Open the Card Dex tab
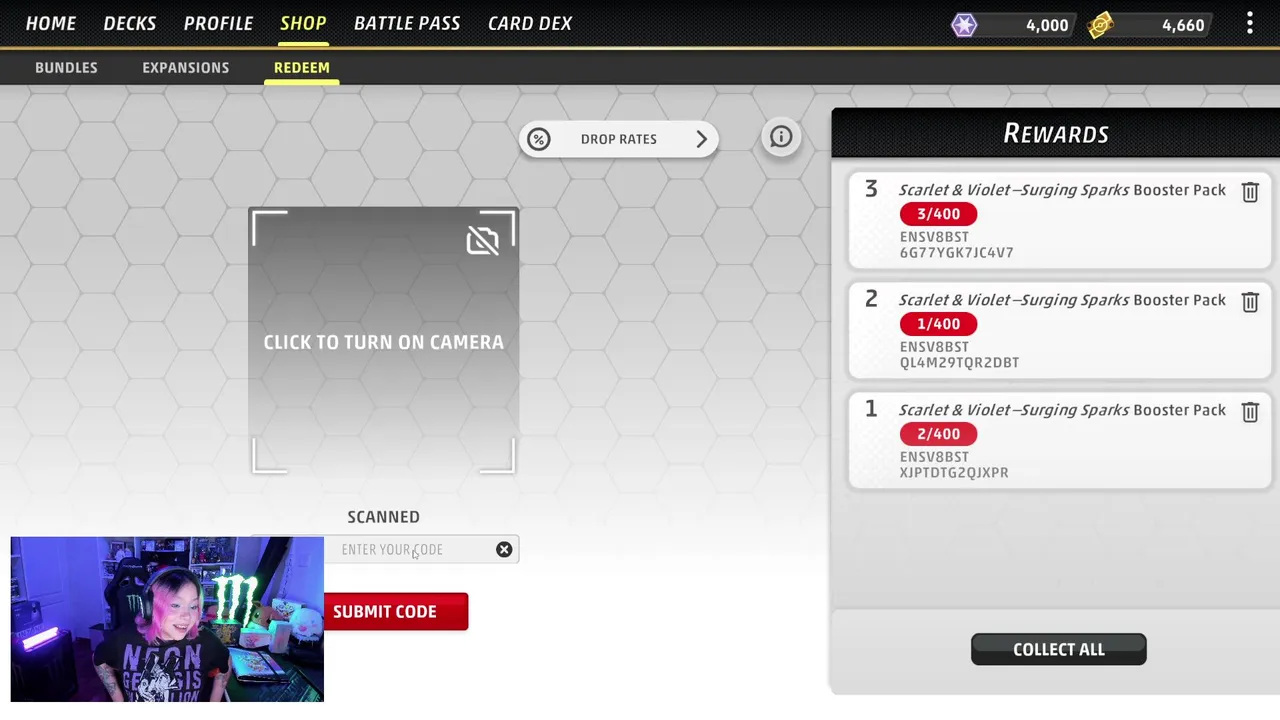1280x720 pixels. coord(530,23)
